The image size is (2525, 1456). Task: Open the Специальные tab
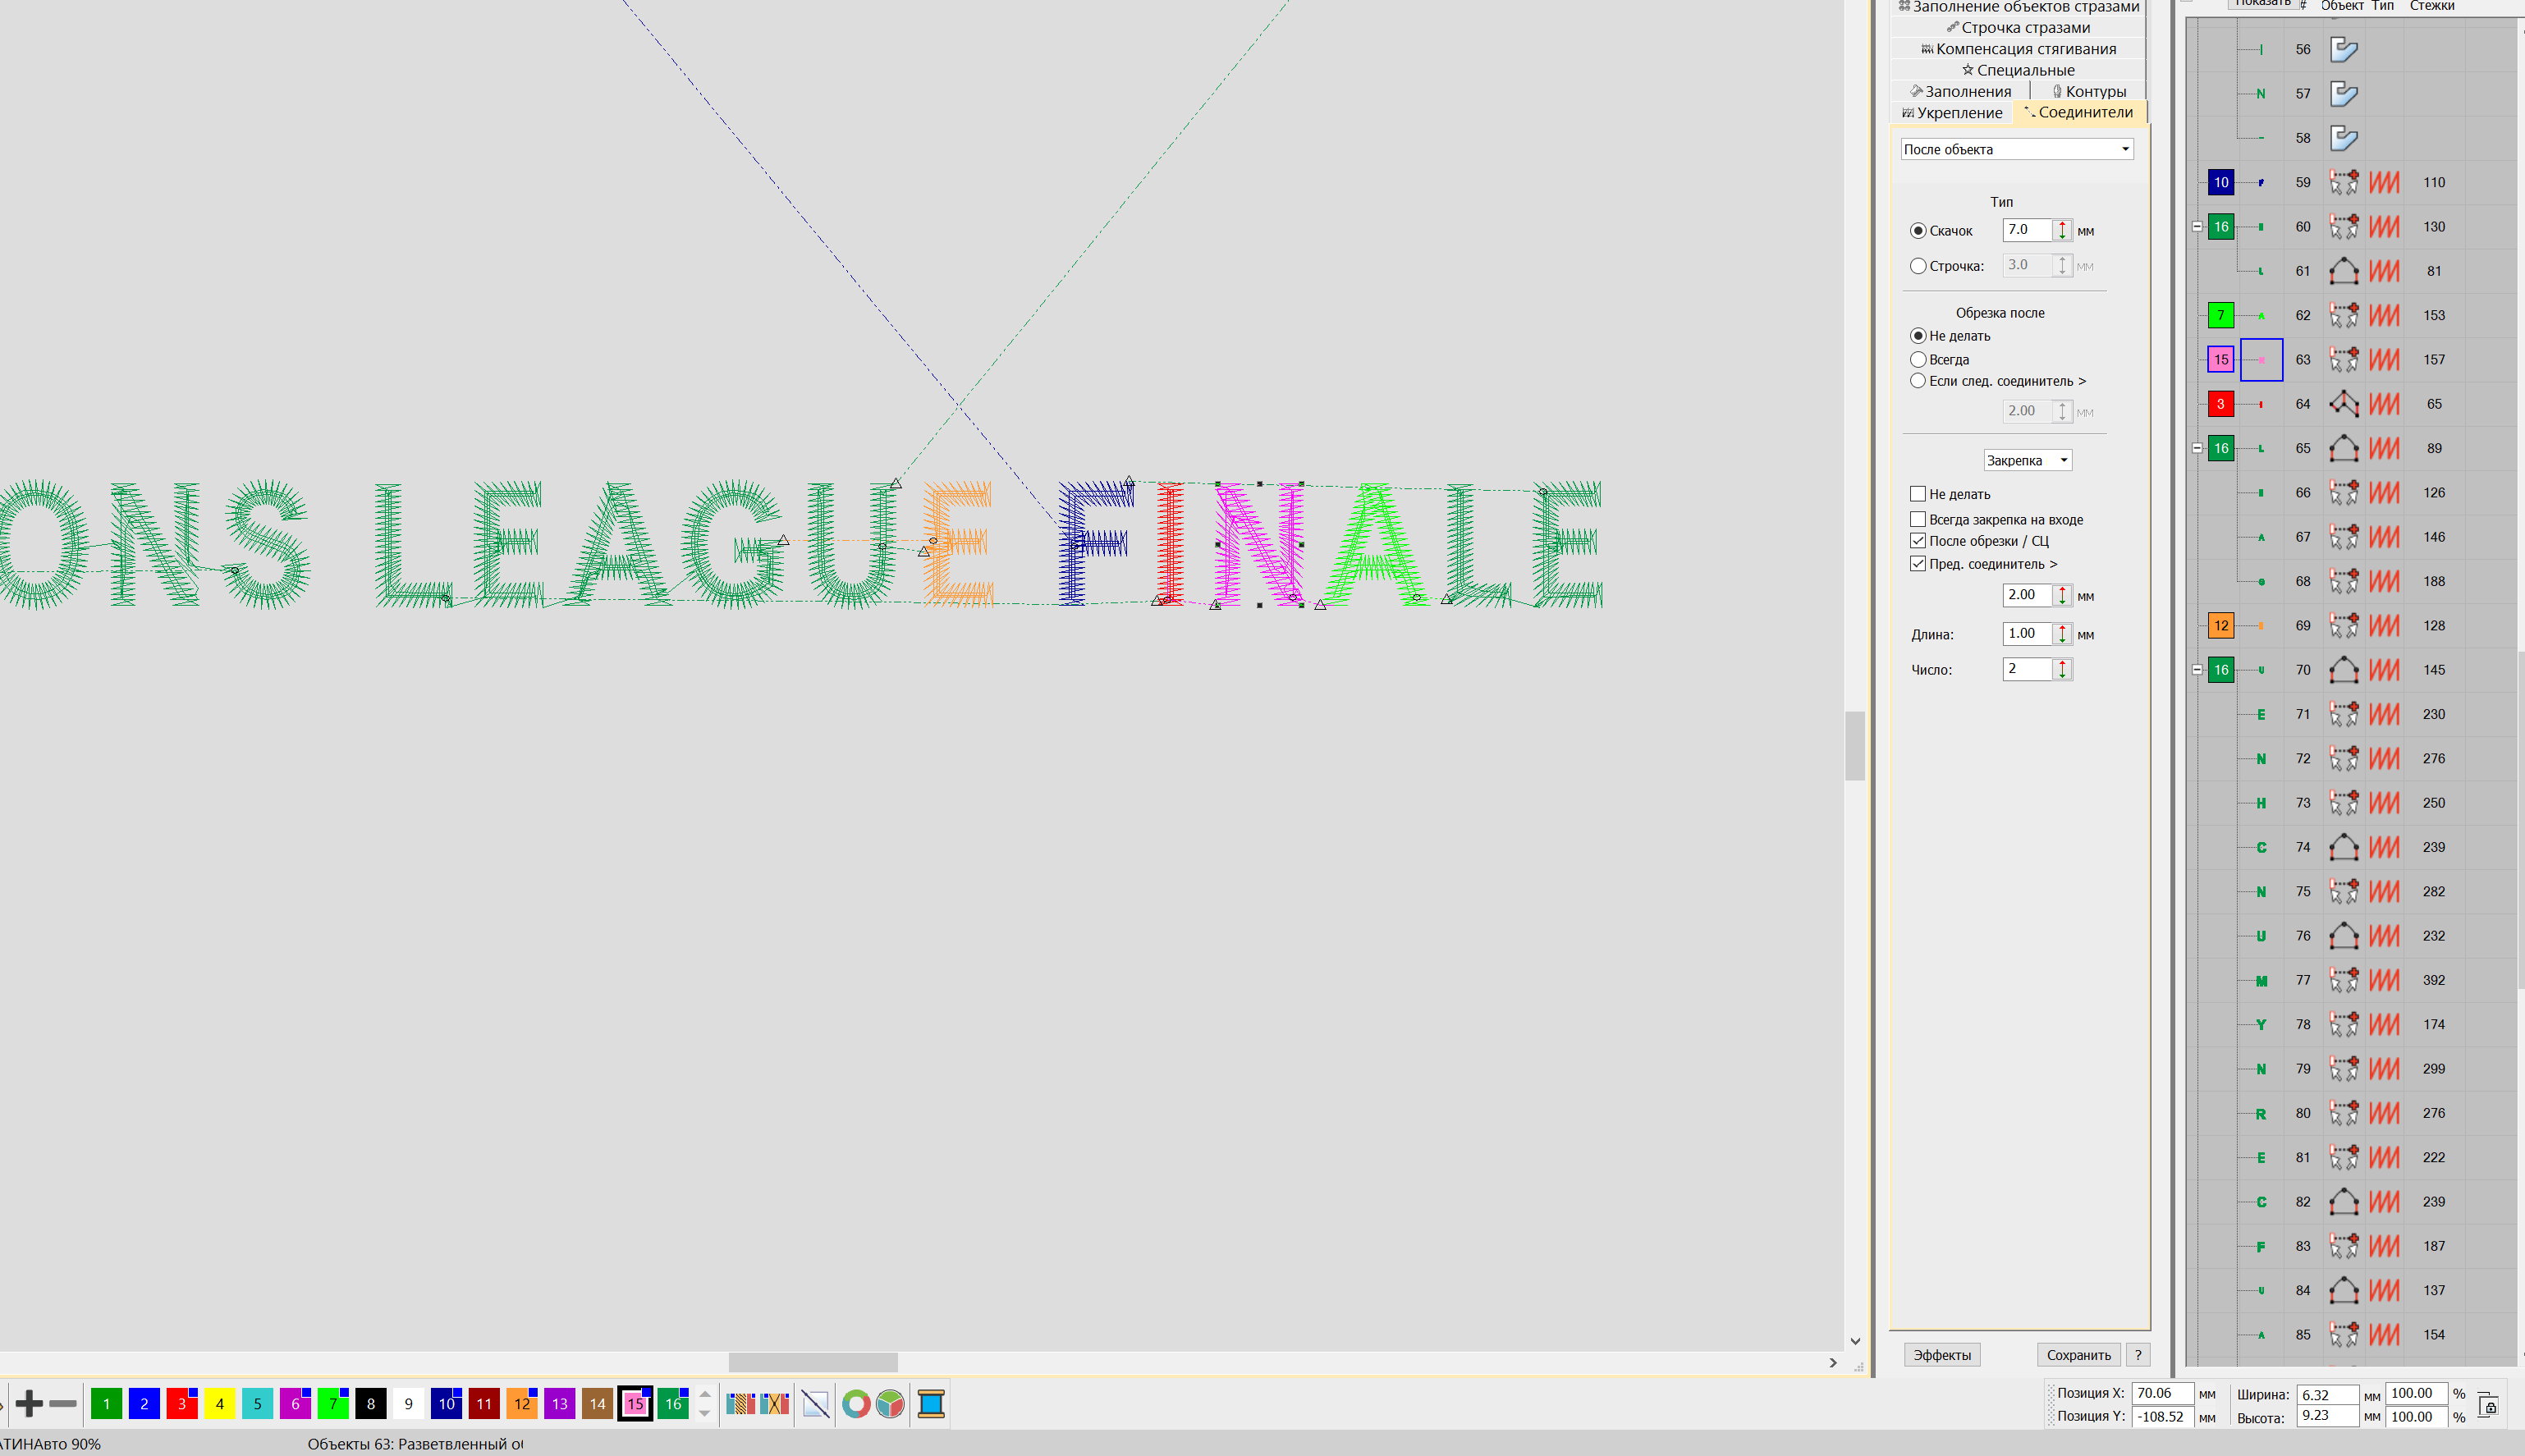(x=2018, y=70)
